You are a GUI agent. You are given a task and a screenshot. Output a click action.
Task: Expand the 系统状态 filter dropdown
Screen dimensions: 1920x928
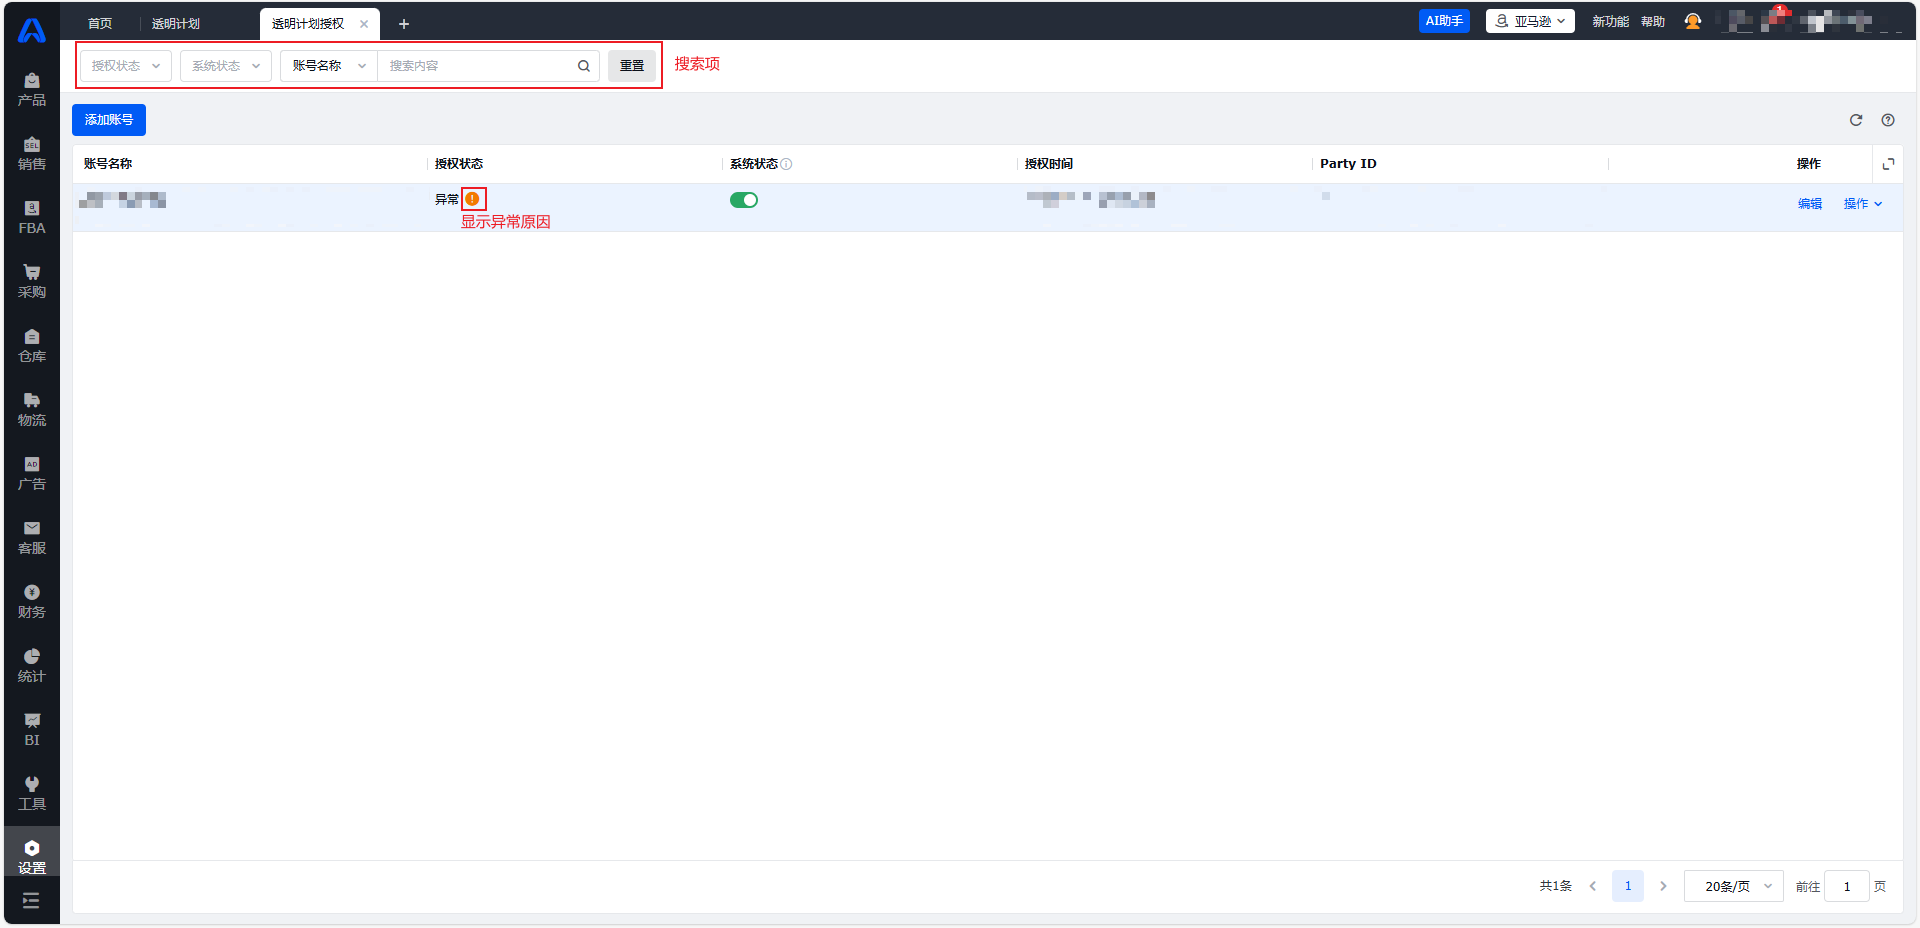pyautogui.click(x=226, y=66)
